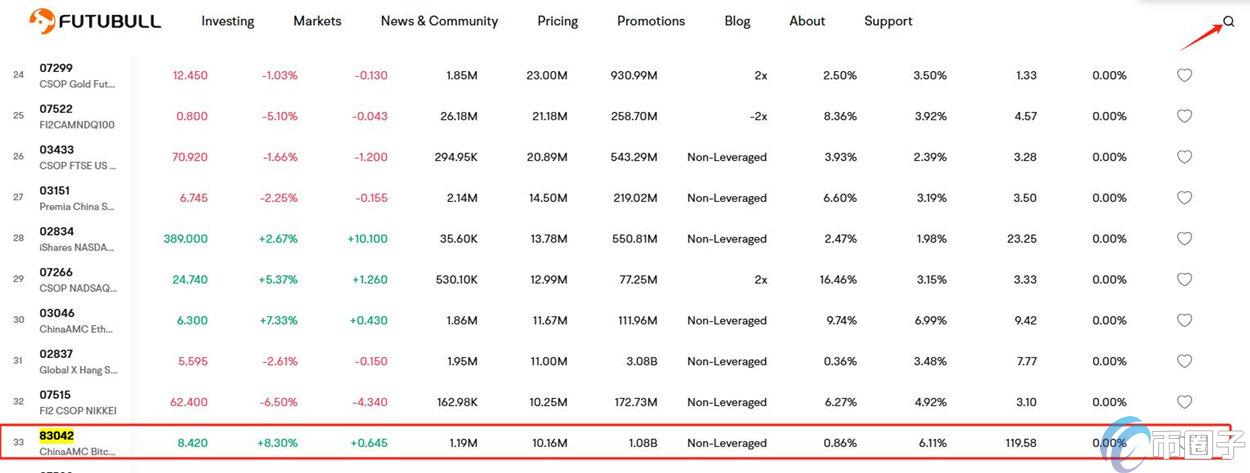Viewport: 1250px width, 473px height.
Task: Toggle watchlist heart for 07522
Action: pyautogui.click(x=1184, y=116)
